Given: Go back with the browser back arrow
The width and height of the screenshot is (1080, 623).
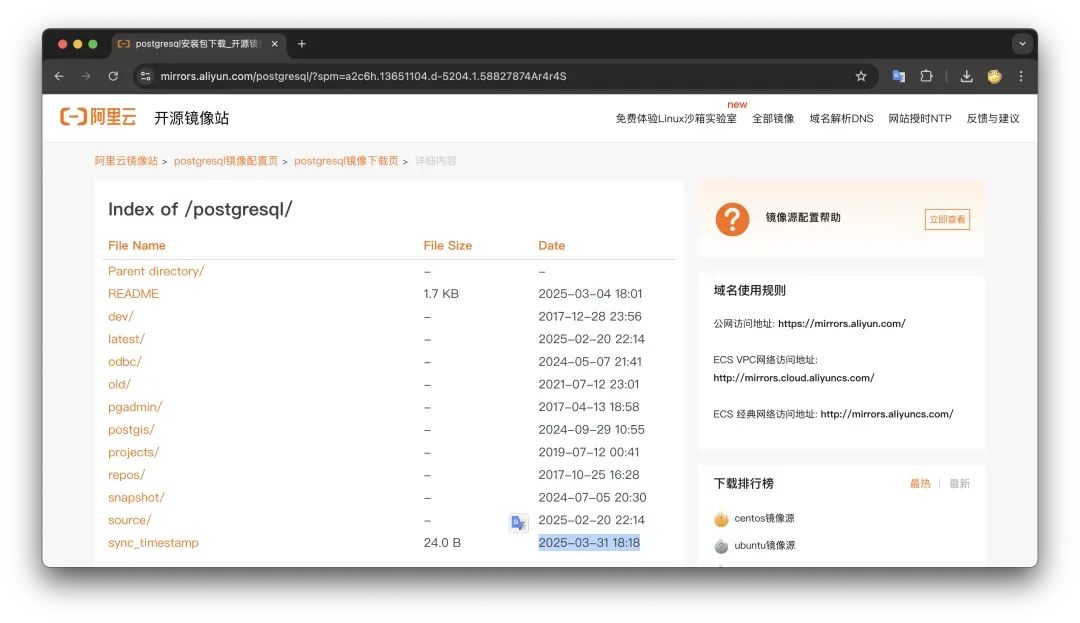Looking at the screenshot, I should tap(59, 76).
